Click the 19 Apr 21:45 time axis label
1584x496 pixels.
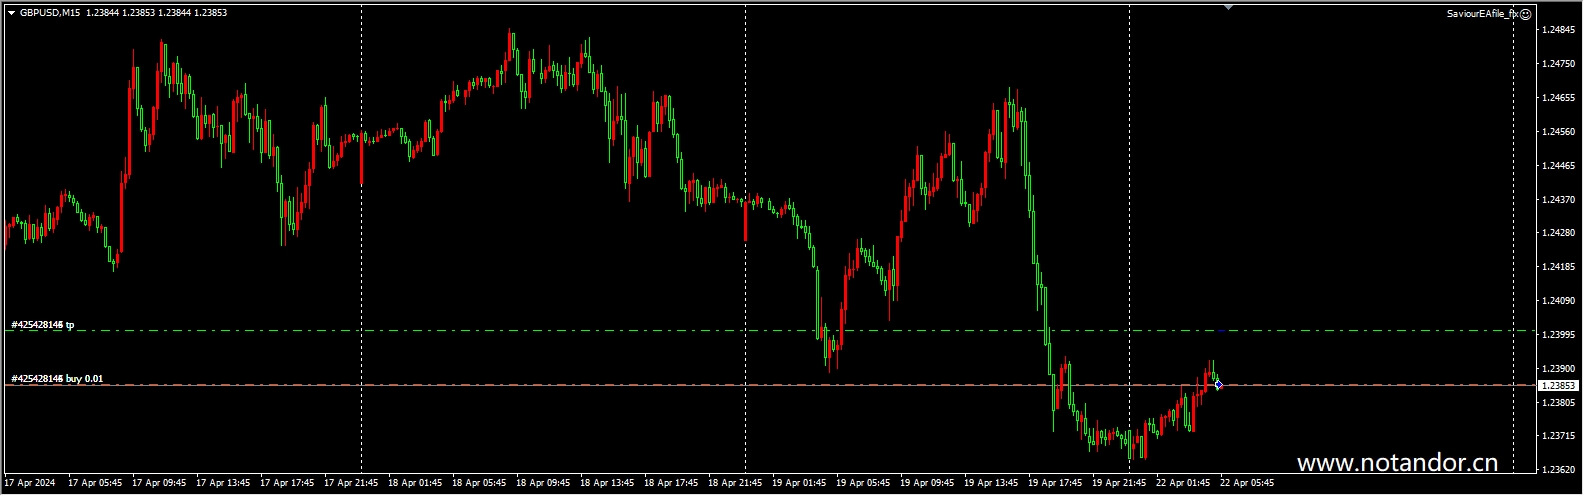[1120, 483]
